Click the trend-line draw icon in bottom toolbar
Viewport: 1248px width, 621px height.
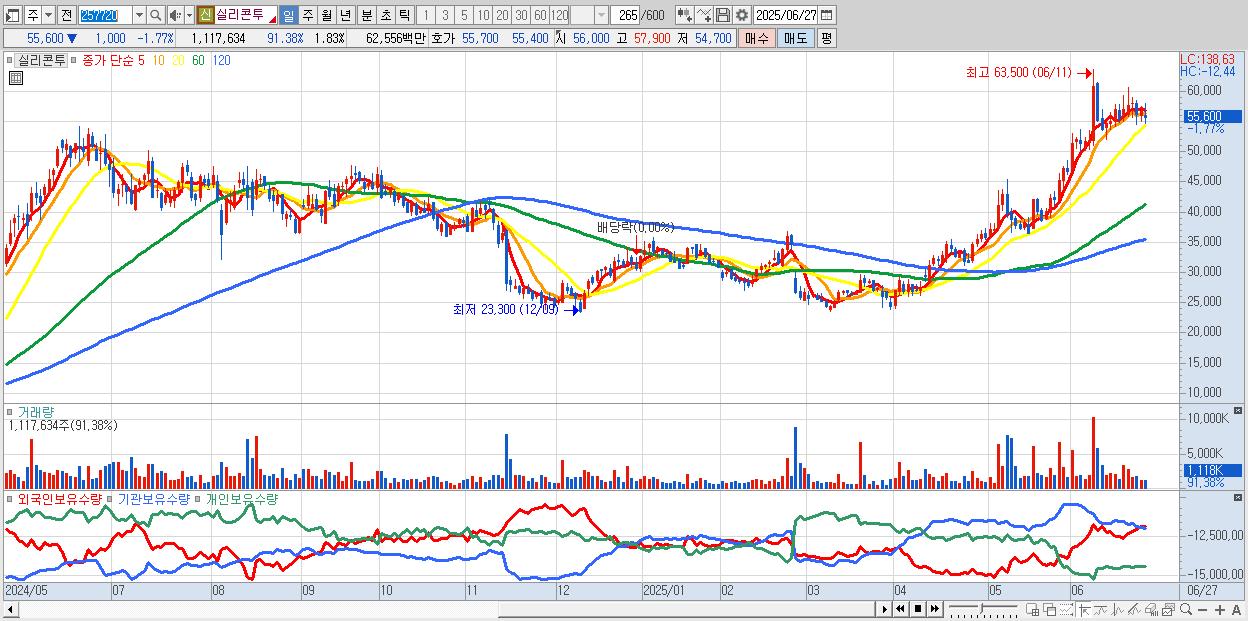[1101, 609]
